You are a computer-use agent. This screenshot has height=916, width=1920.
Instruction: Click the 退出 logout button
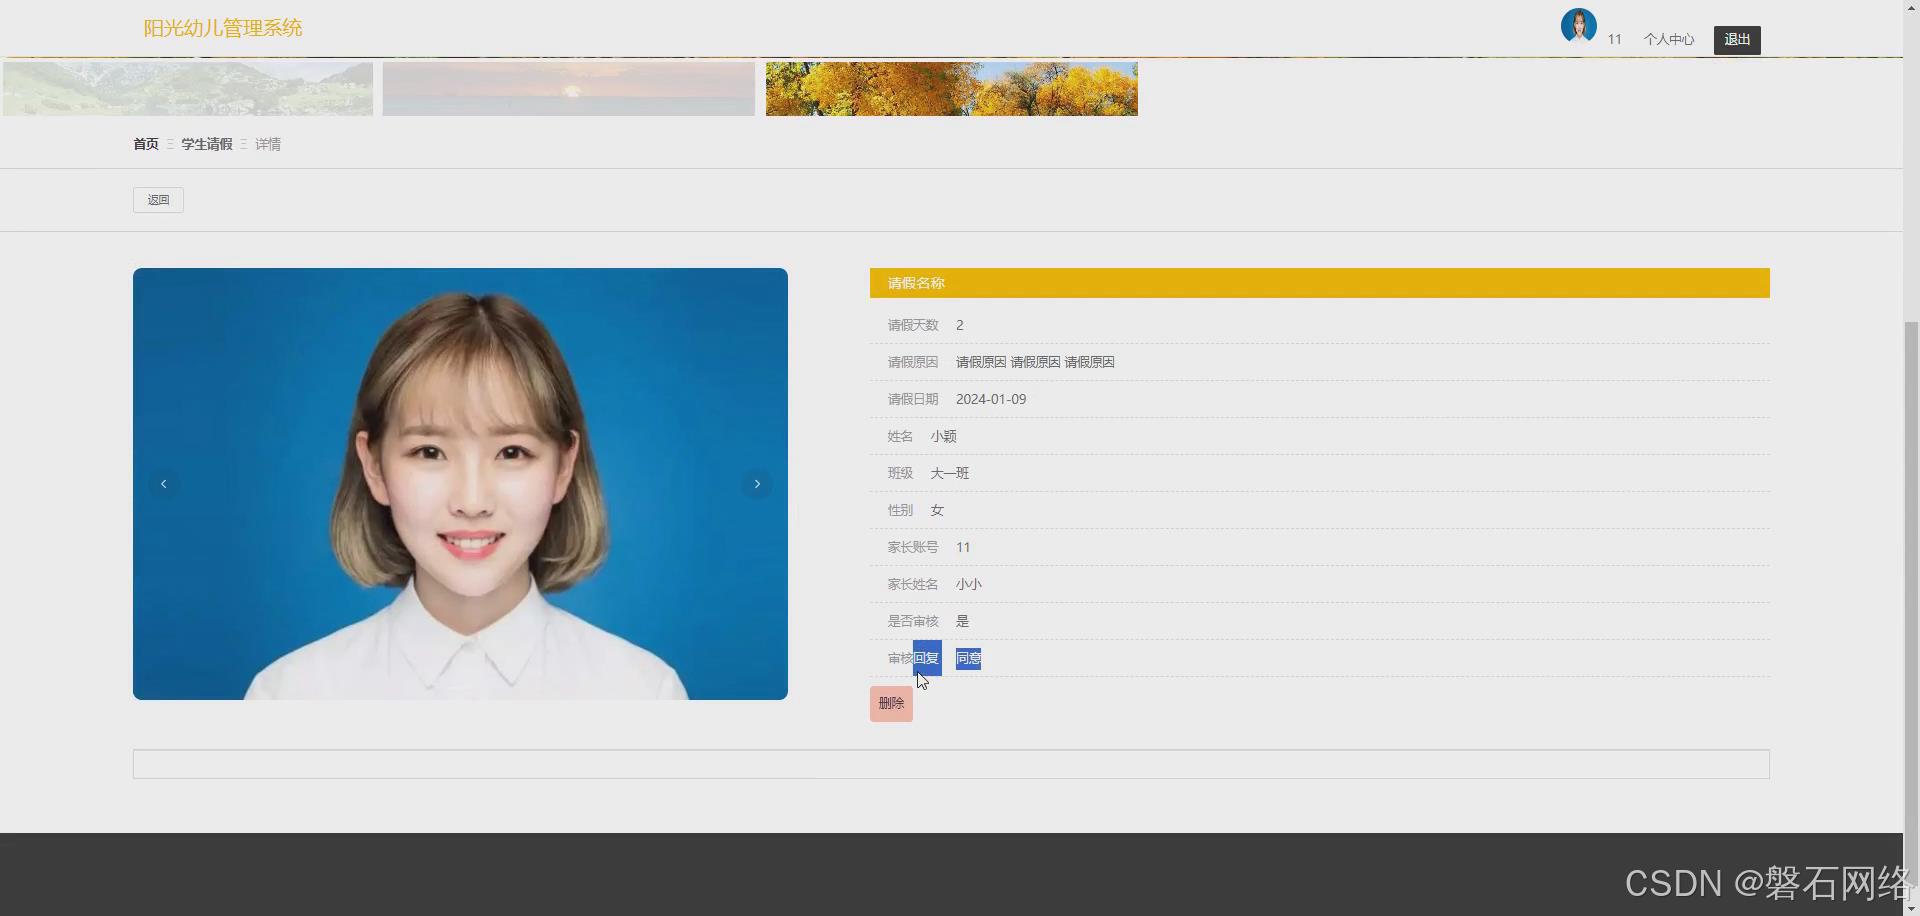pos(1737,40)
